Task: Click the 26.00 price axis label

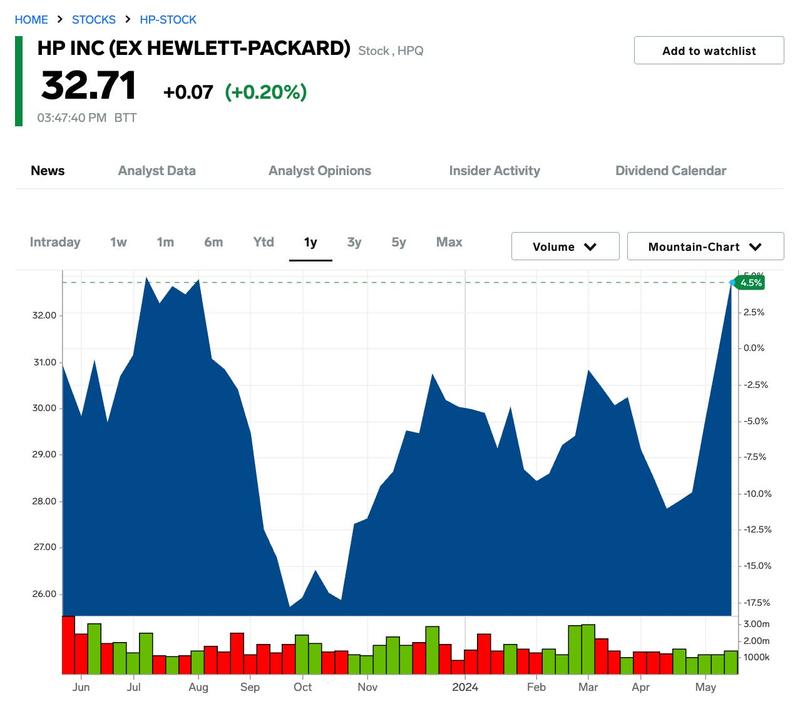Action: pos(44,594)
